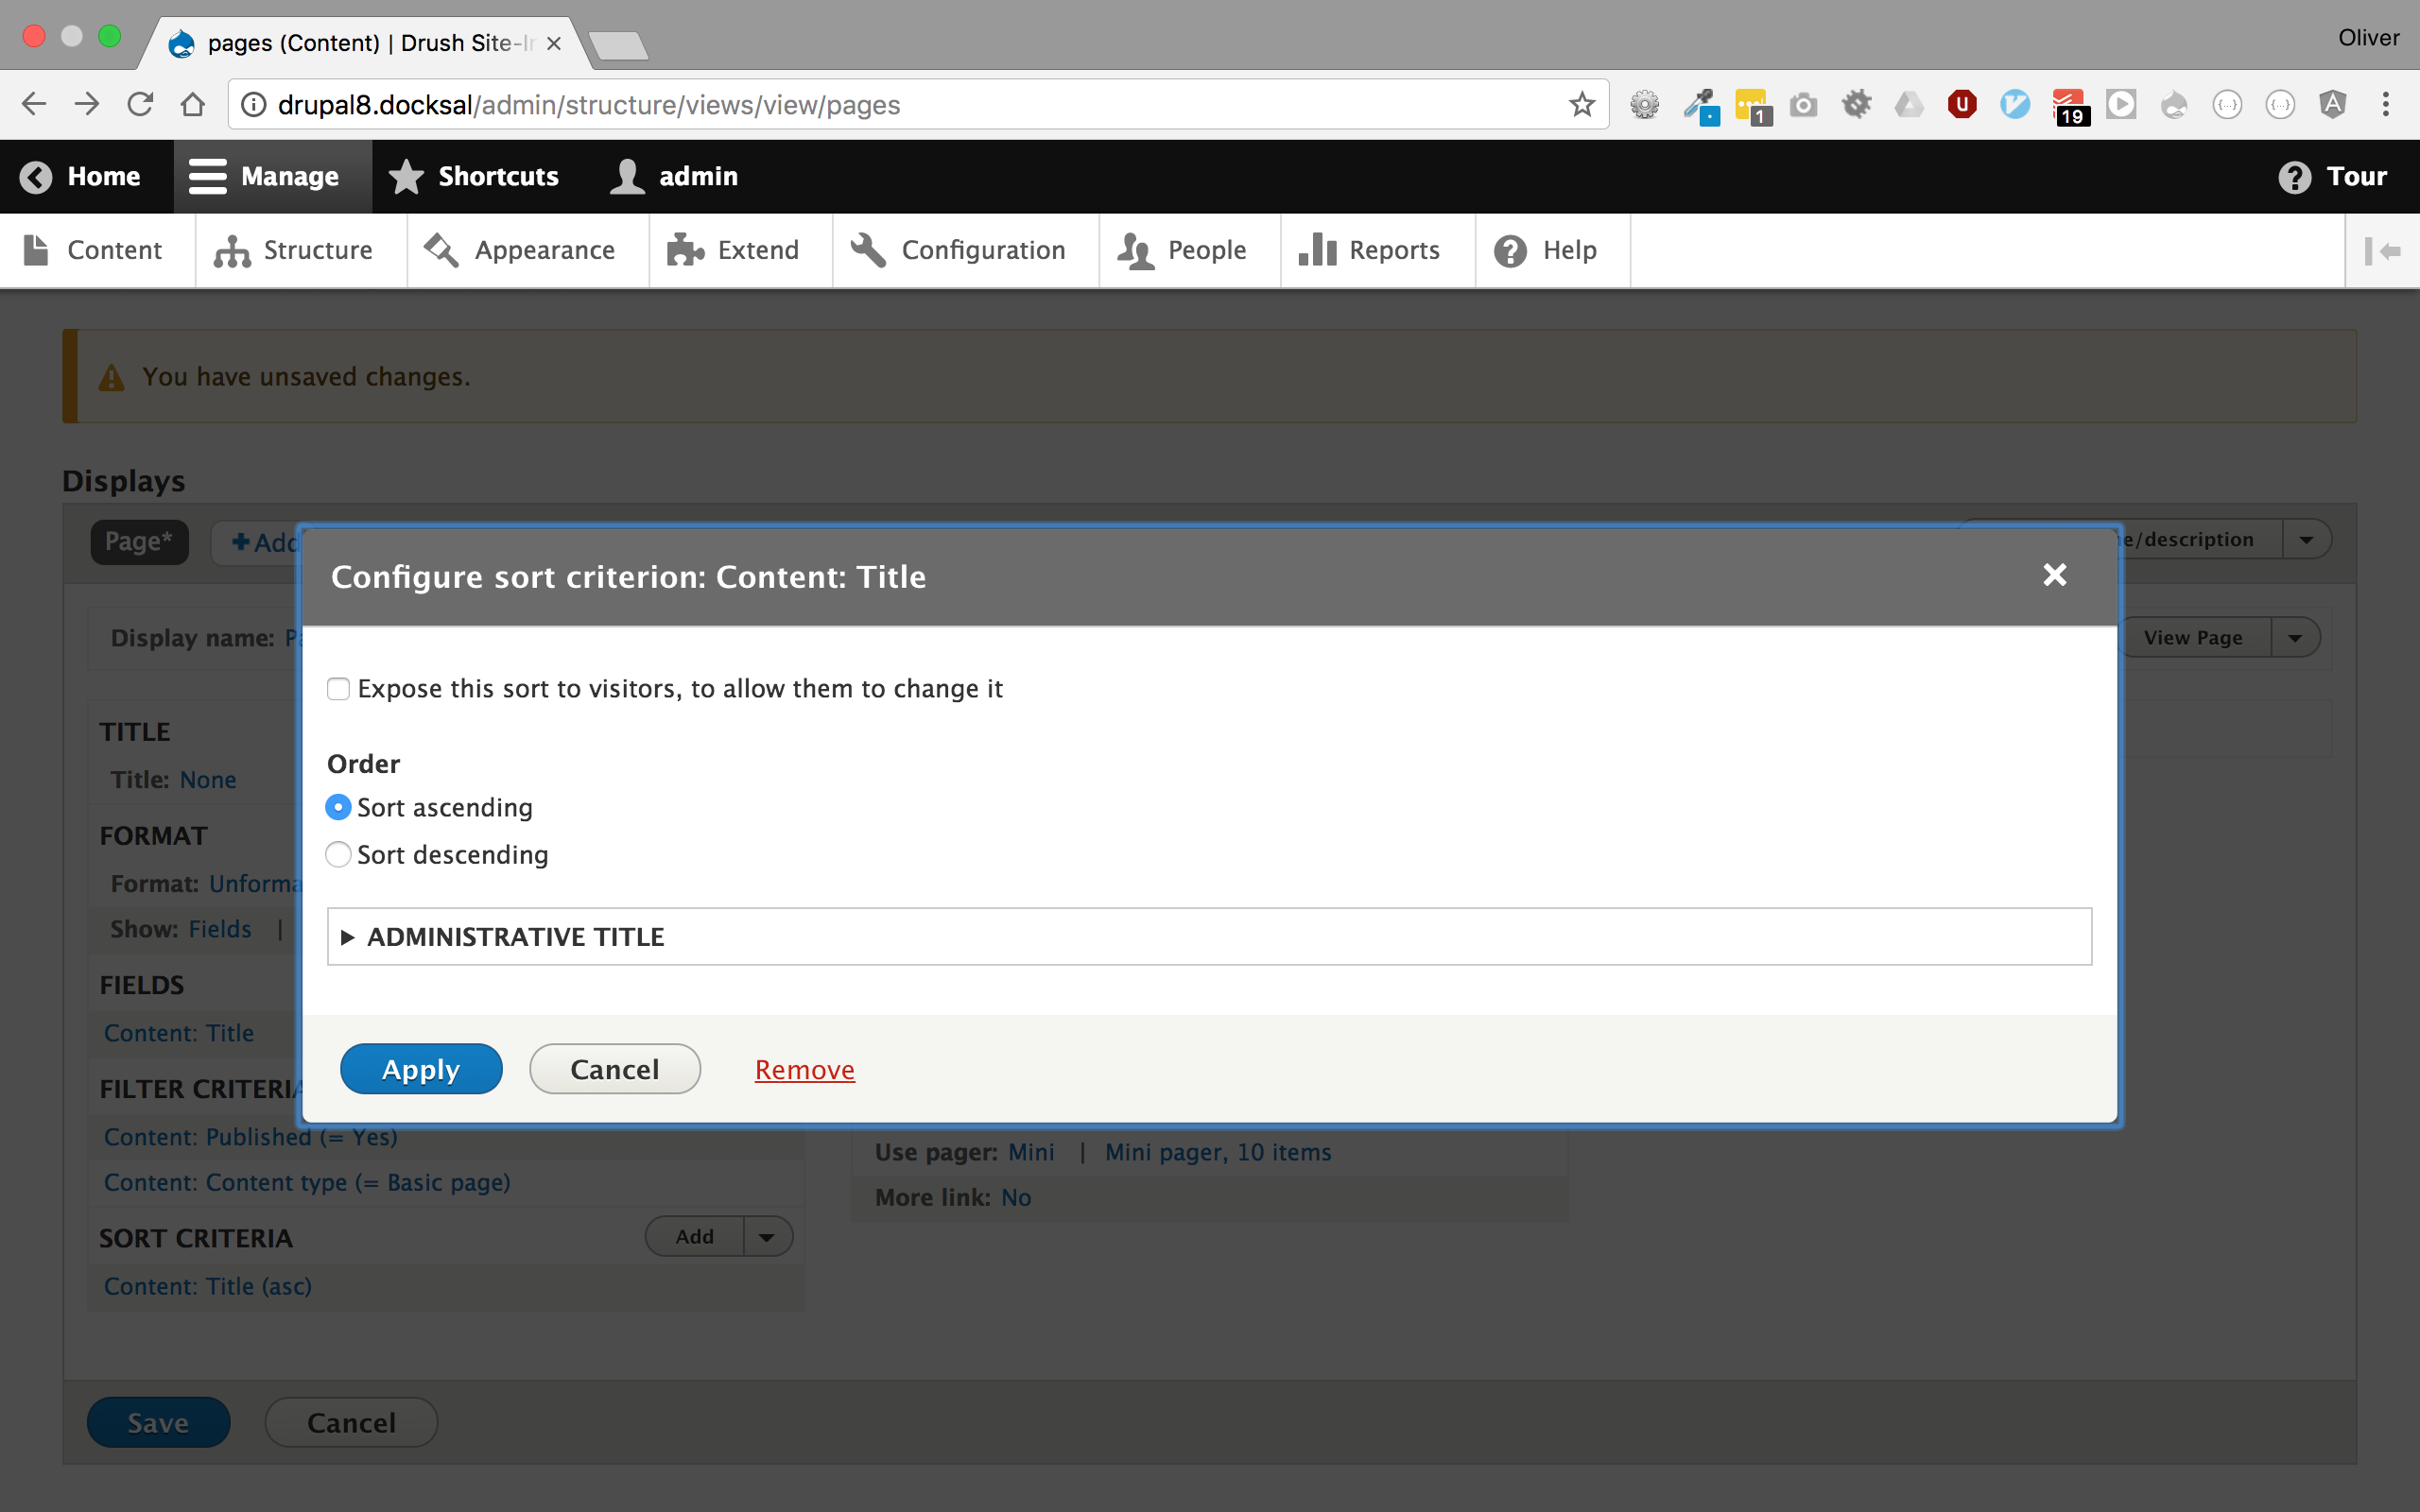Select the Sort ascending radio button

click(x=338, y=807)
